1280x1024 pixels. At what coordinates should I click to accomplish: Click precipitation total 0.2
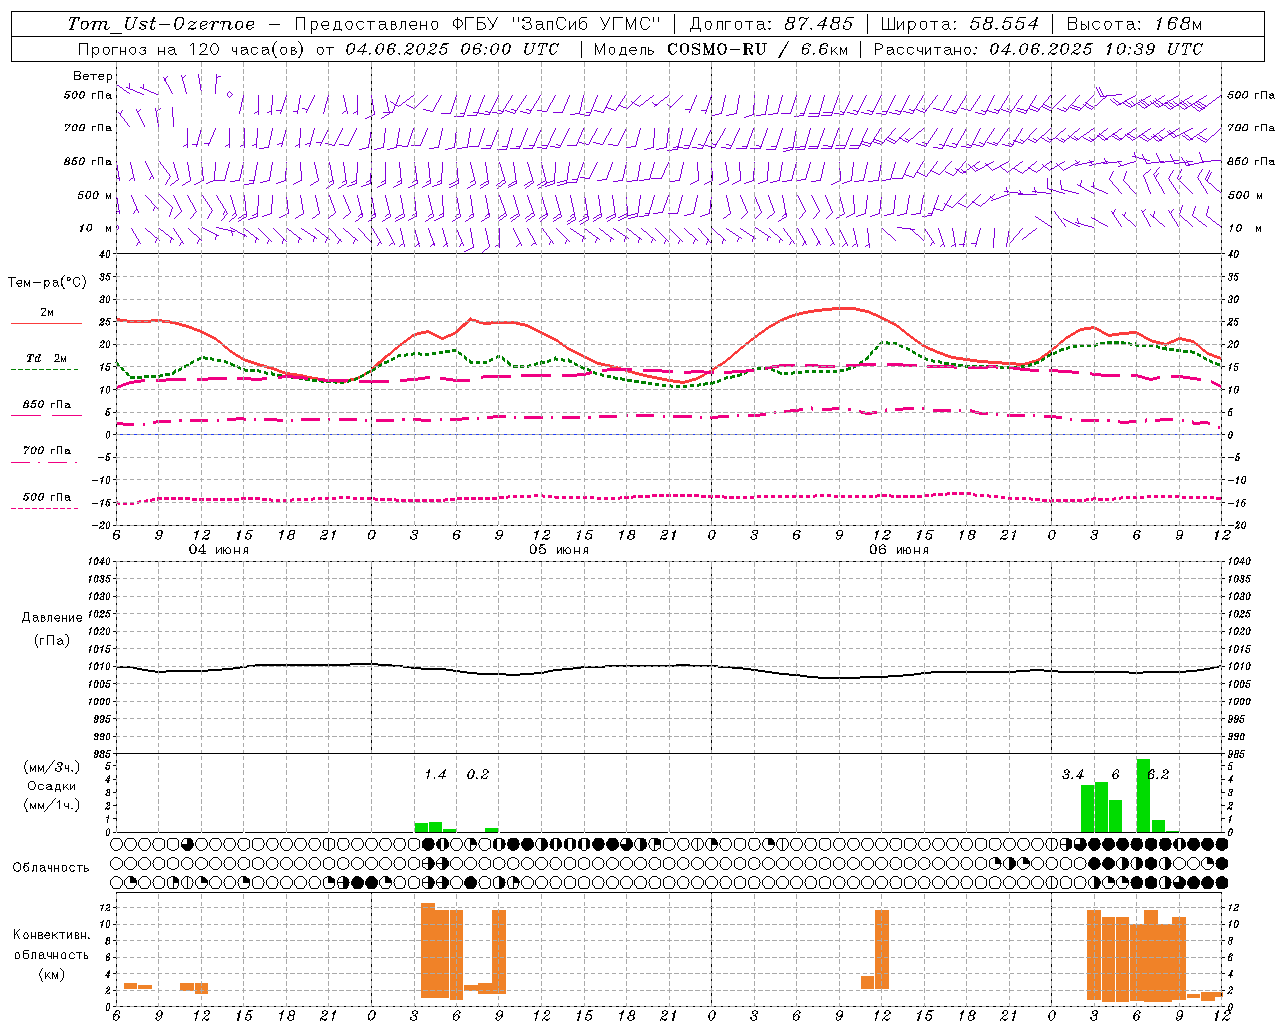coord(478,775)
